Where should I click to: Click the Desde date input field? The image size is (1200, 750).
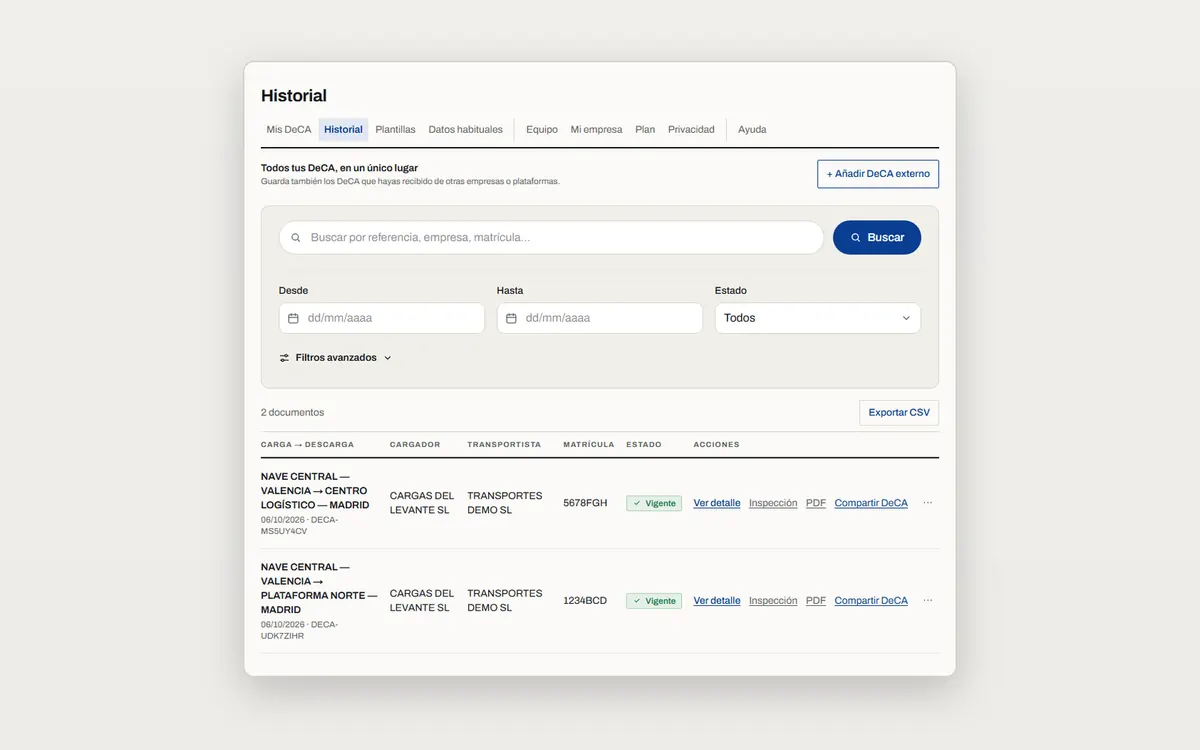coord(382,318)
